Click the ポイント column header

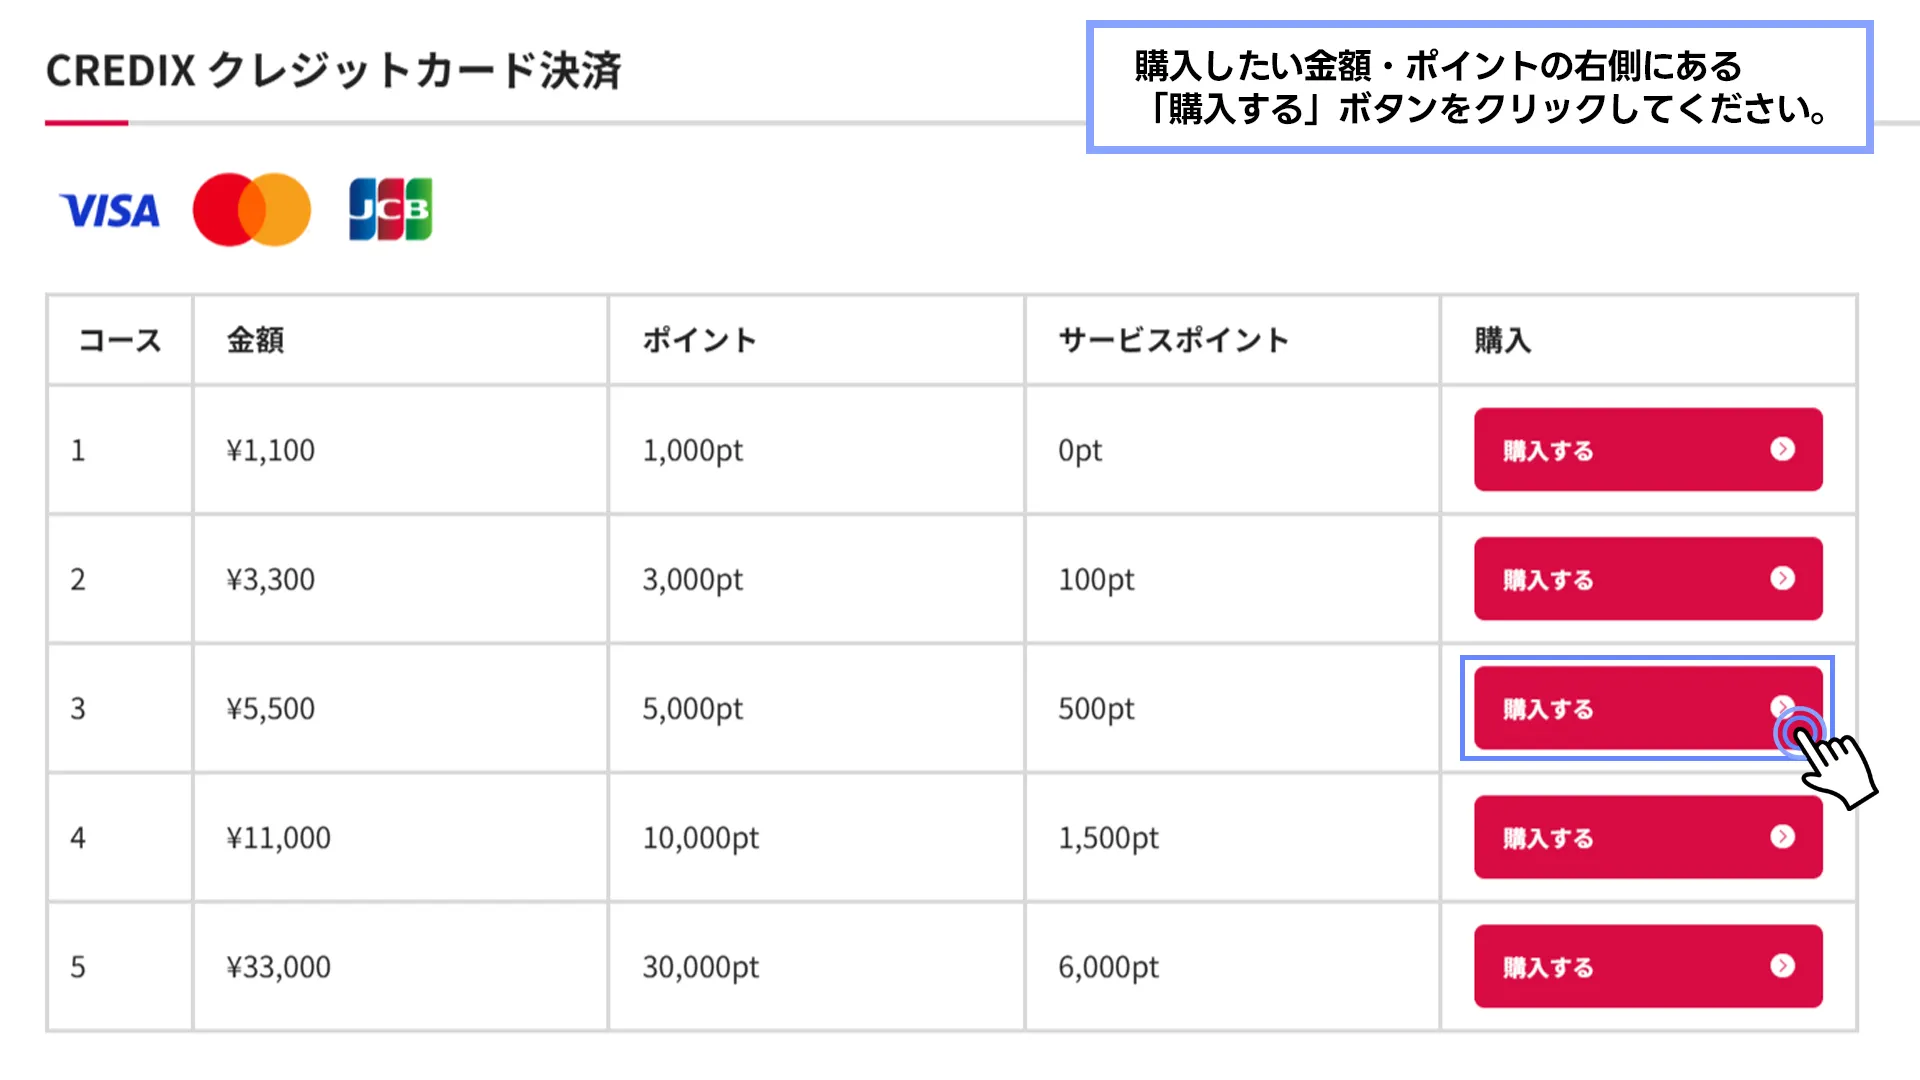699,340
